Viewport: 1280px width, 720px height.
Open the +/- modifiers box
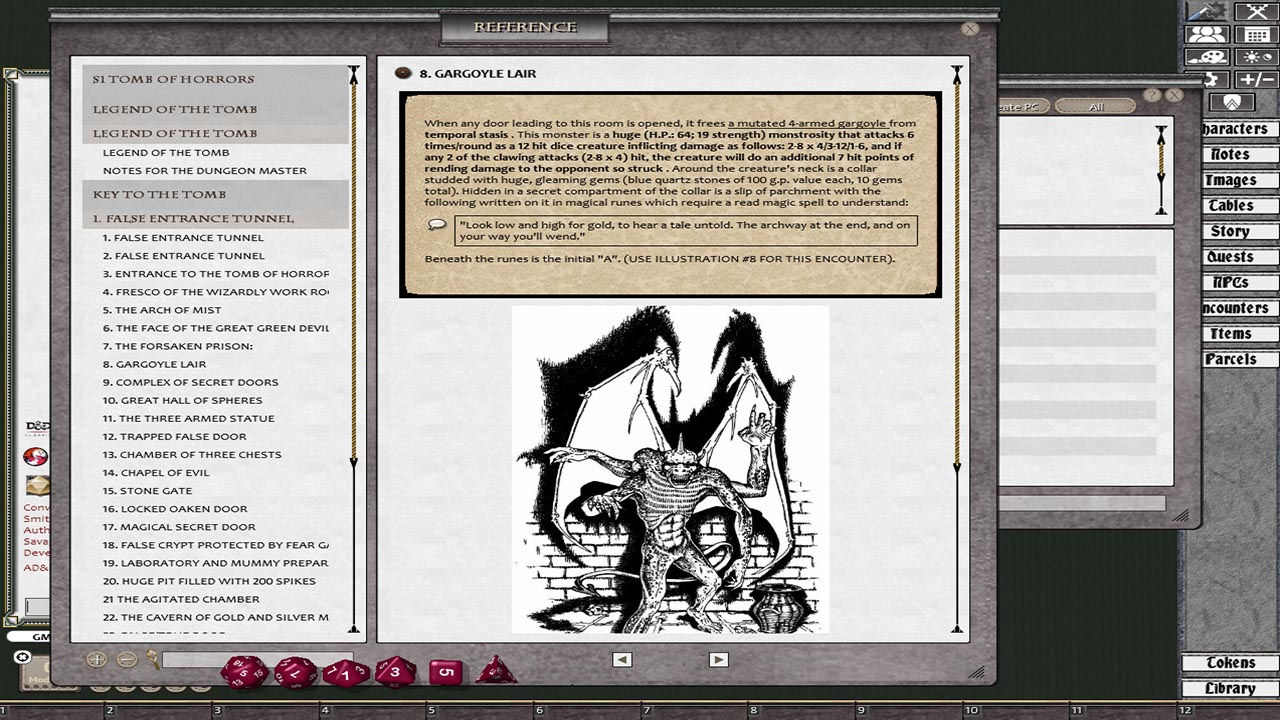(1257, 80)
